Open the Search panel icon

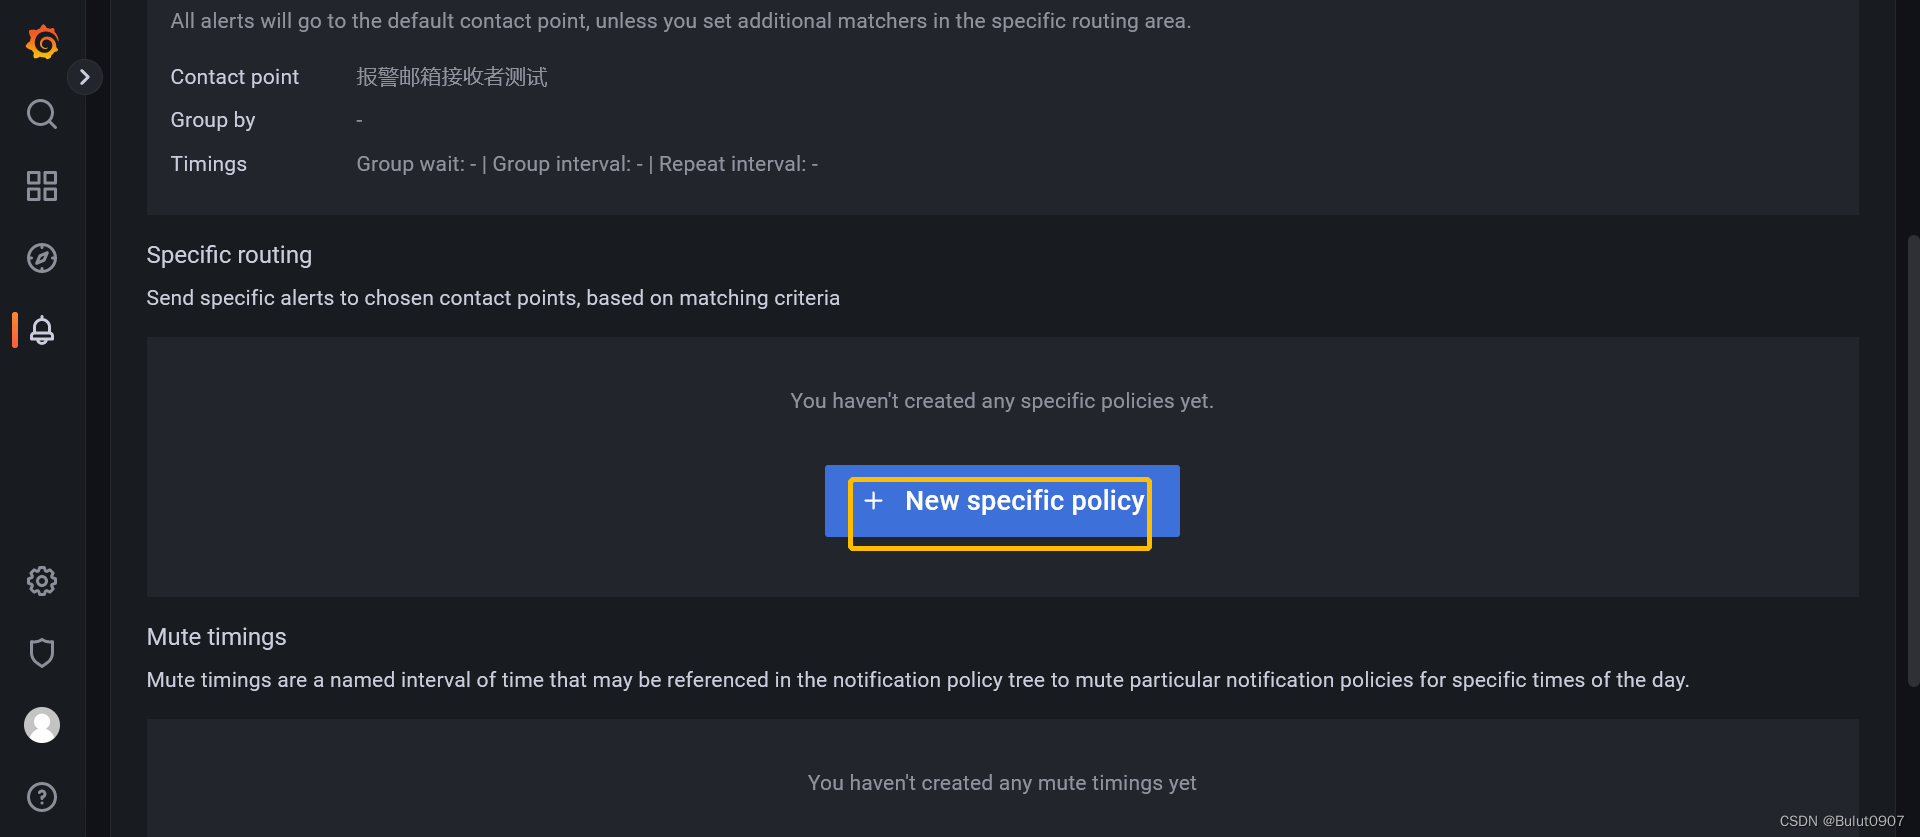[41, 114]
